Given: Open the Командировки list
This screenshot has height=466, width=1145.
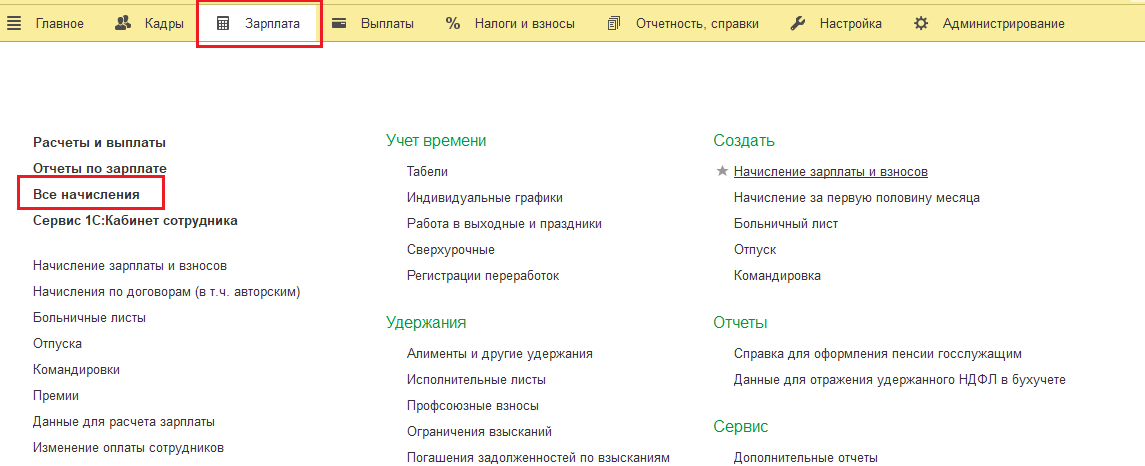Looking at the screenshot, I should [x=77, y=370].
